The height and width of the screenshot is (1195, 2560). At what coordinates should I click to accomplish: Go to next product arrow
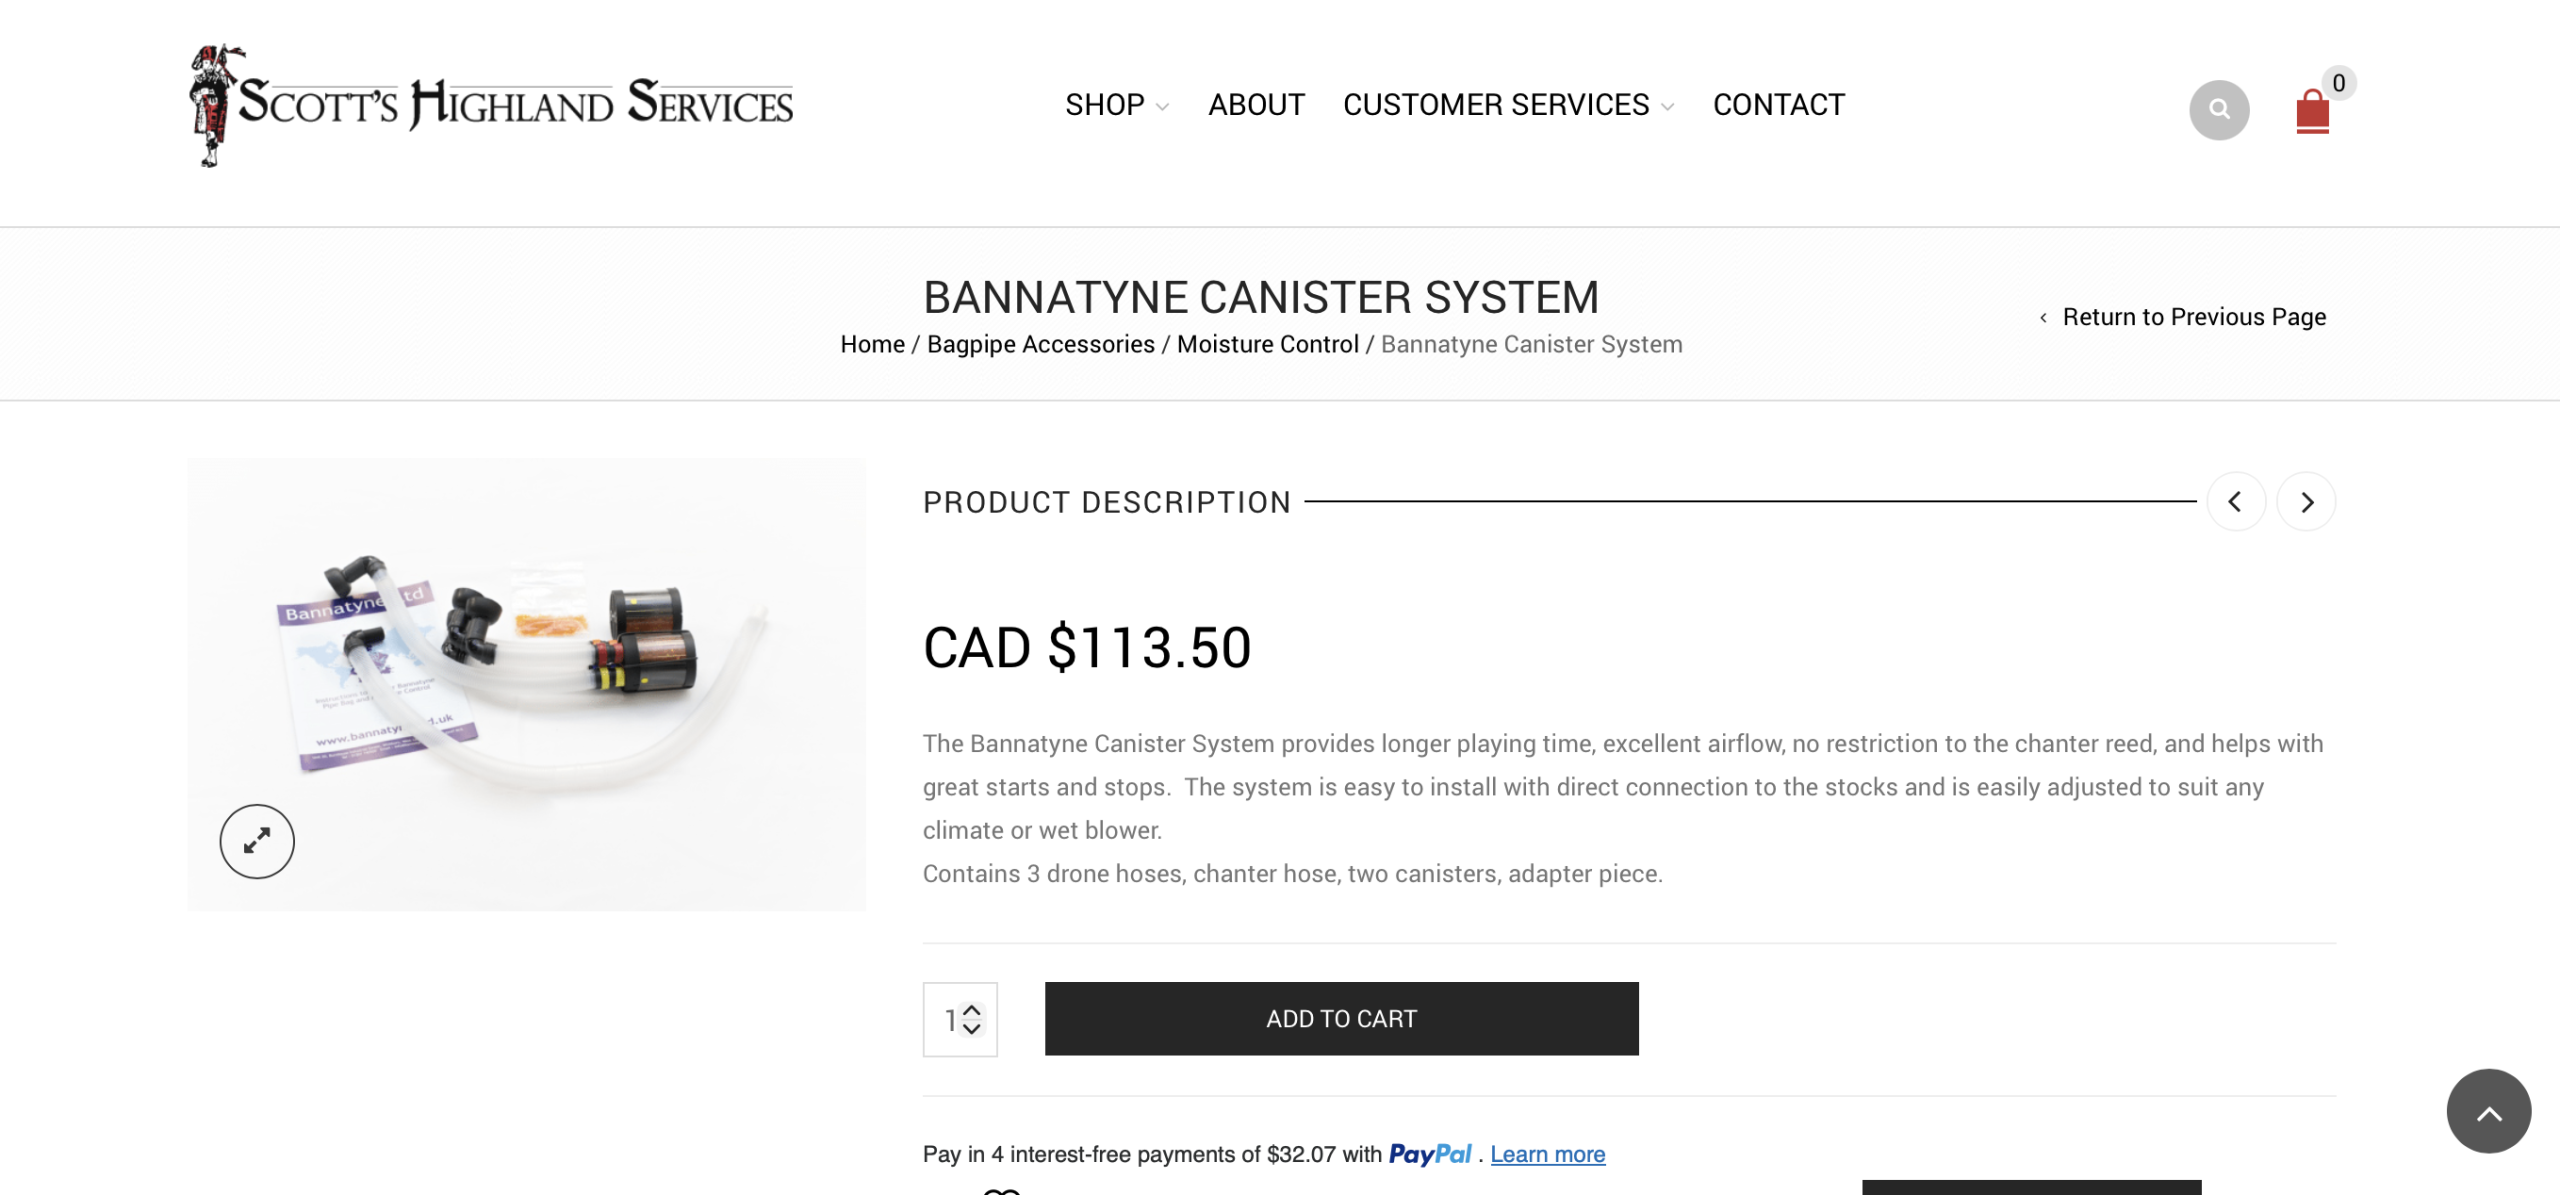pyautogui.click(x=2306, y=501)
